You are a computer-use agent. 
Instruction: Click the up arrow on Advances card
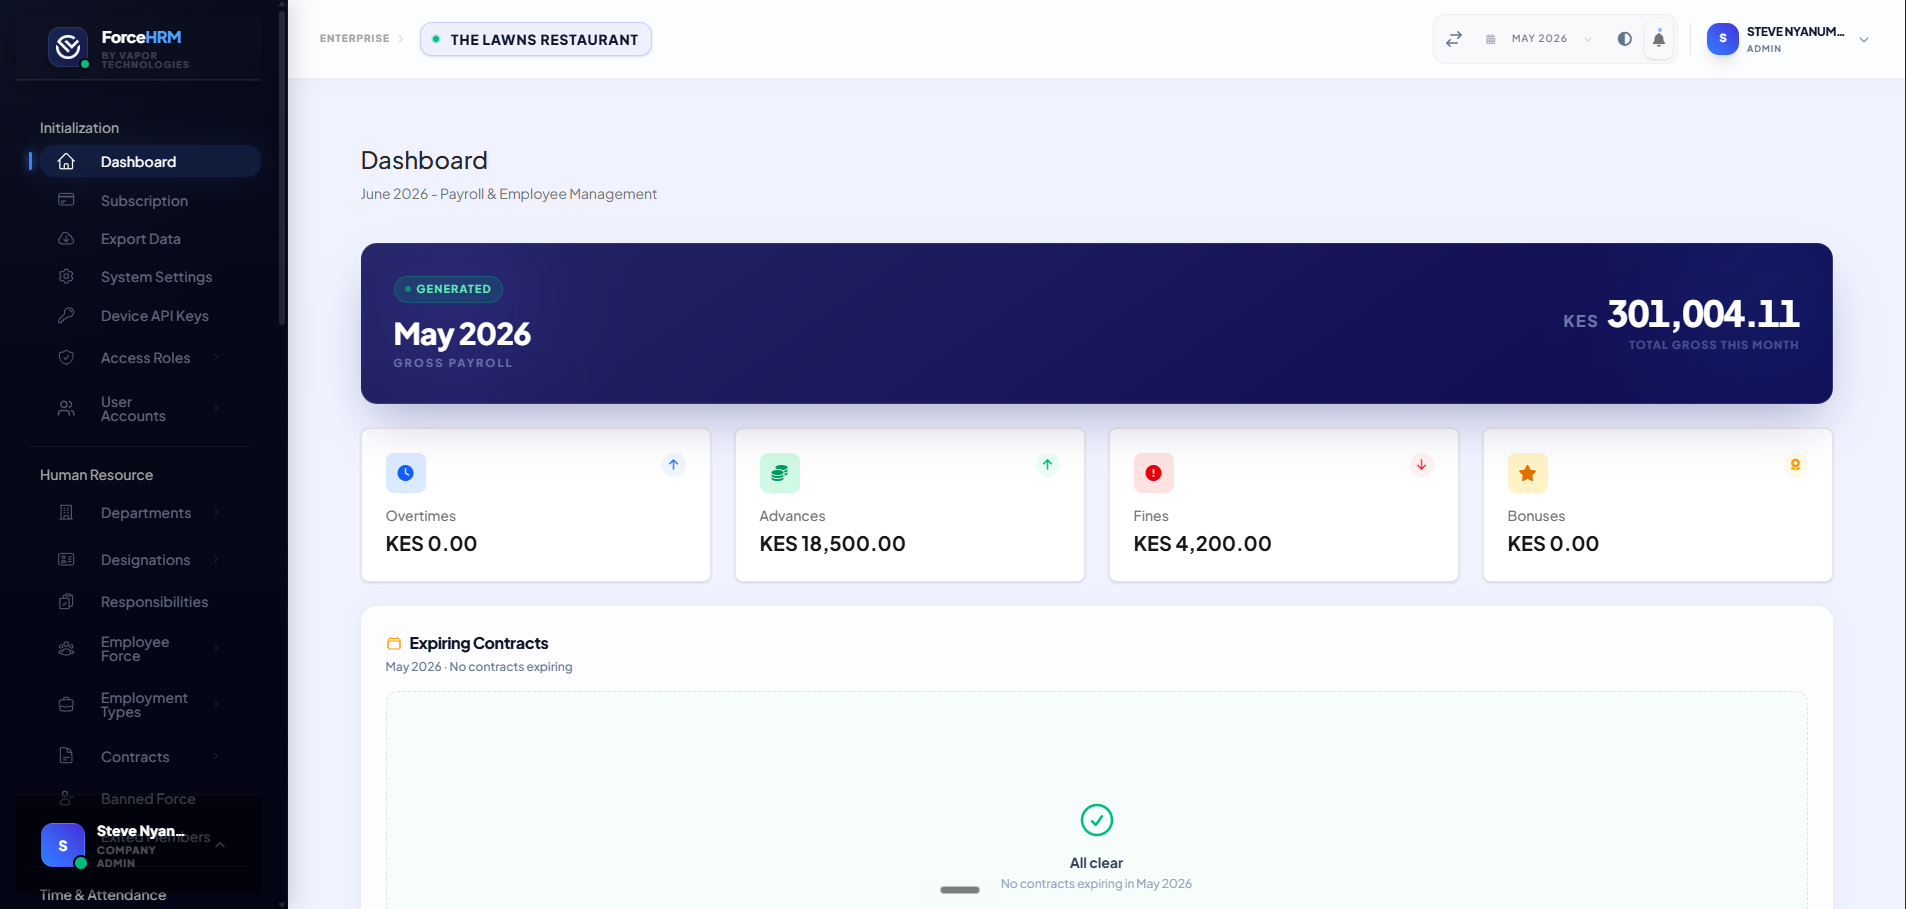[1048, 464]
